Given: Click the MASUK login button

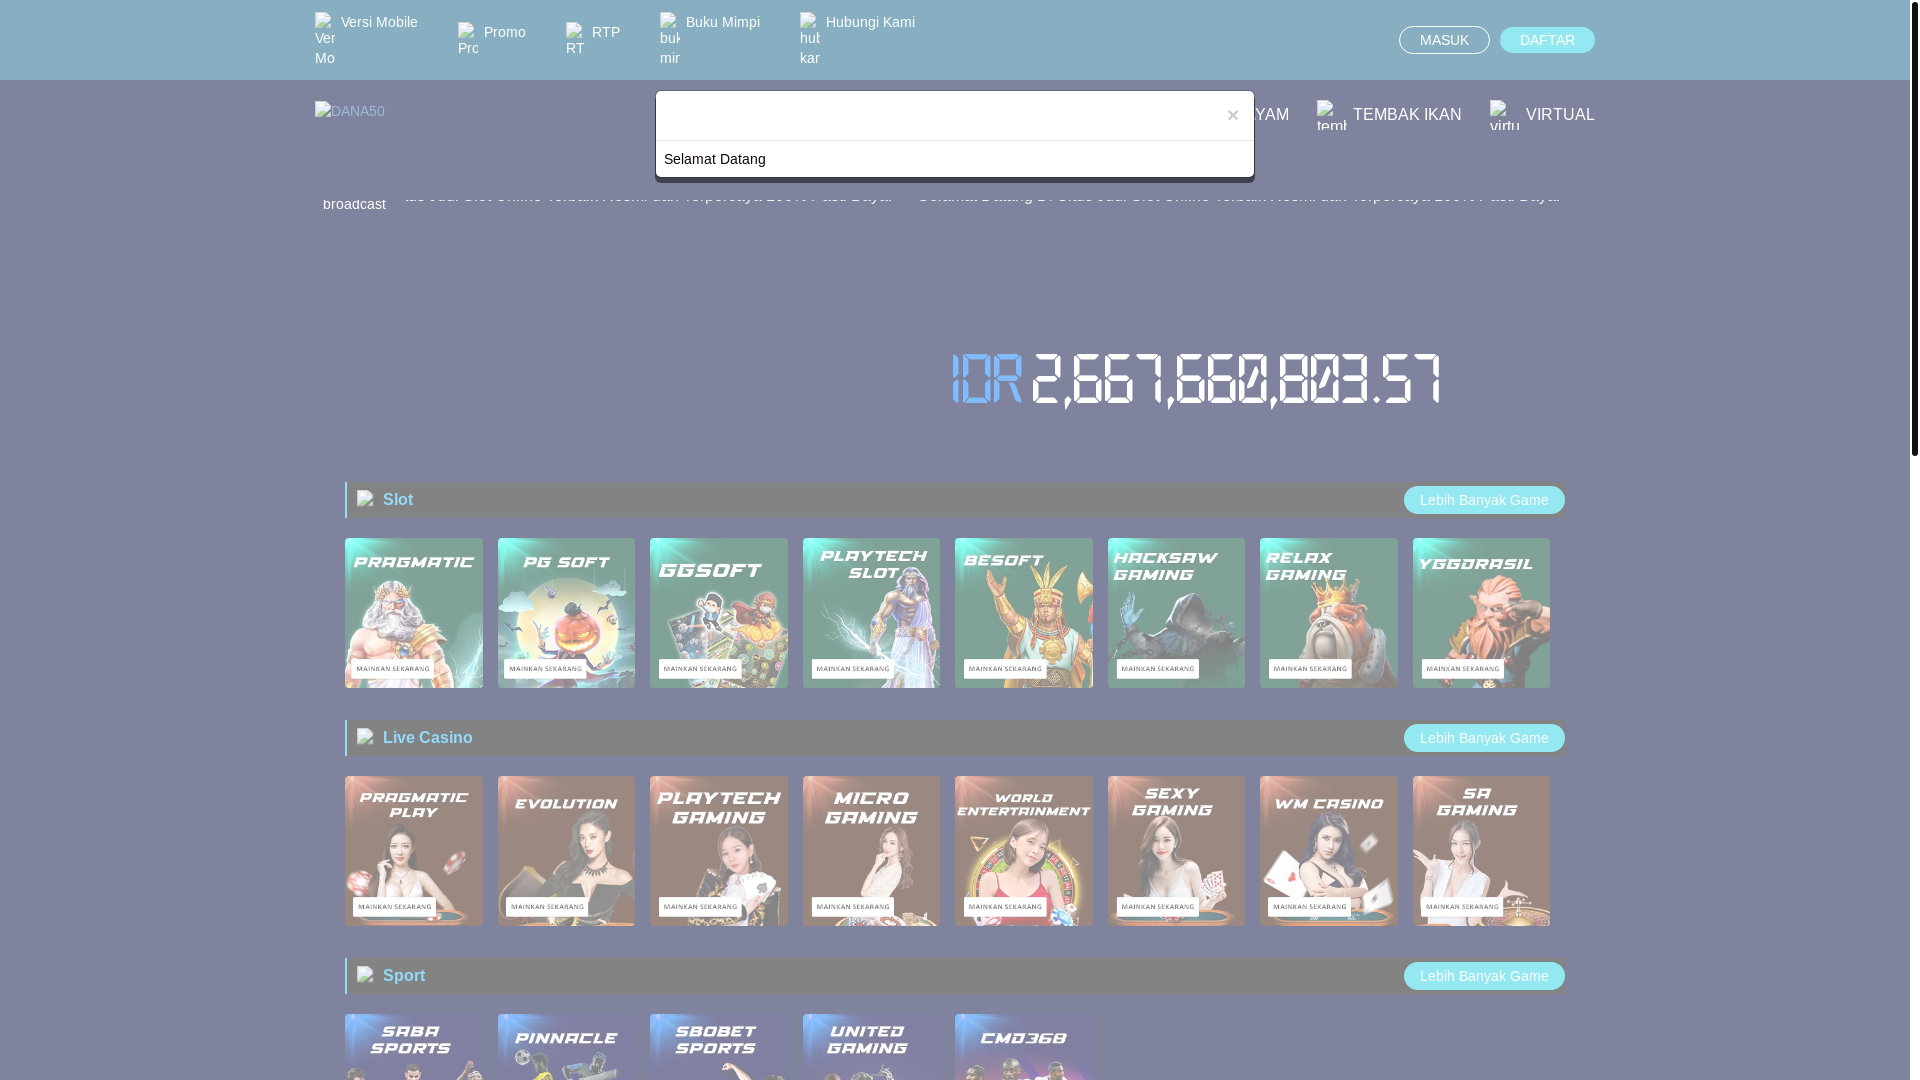Looking at the screenshot, I should 1444,40.
